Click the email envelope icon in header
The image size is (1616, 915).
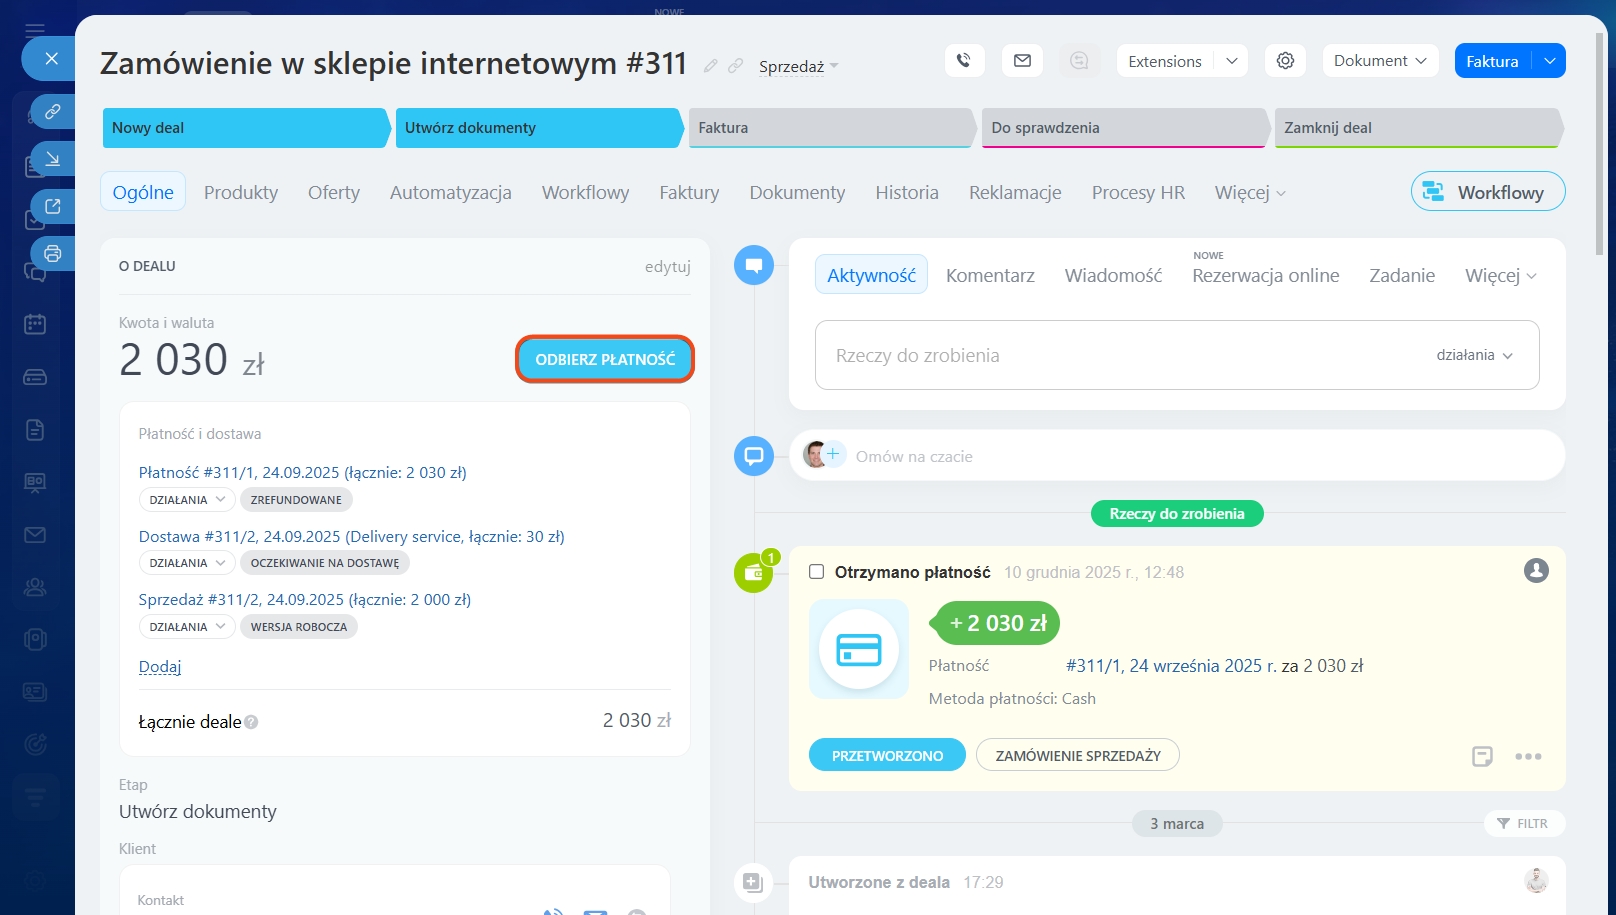pos(1022,61)
